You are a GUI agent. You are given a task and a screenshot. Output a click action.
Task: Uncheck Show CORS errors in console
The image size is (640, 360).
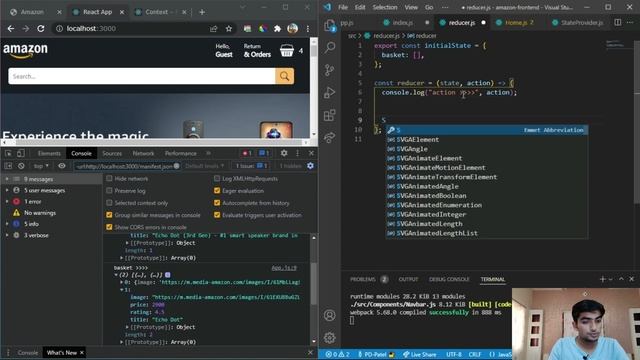[x=109, y=227]
